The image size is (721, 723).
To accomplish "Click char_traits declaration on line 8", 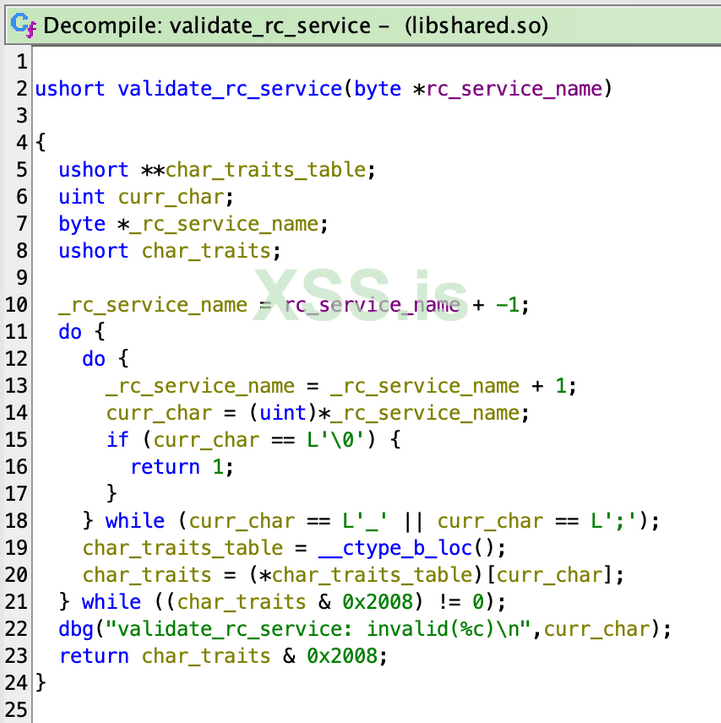I will (205, 251).
